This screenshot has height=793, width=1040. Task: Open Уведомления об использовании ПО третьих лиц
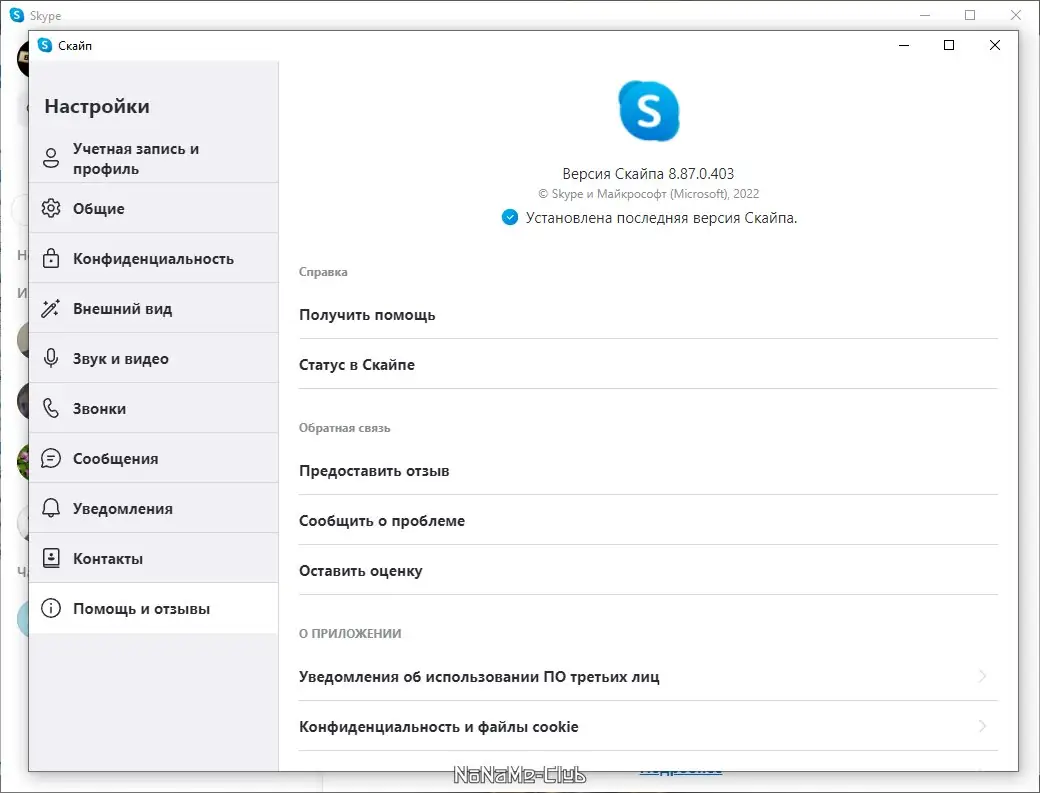[648, 677]
